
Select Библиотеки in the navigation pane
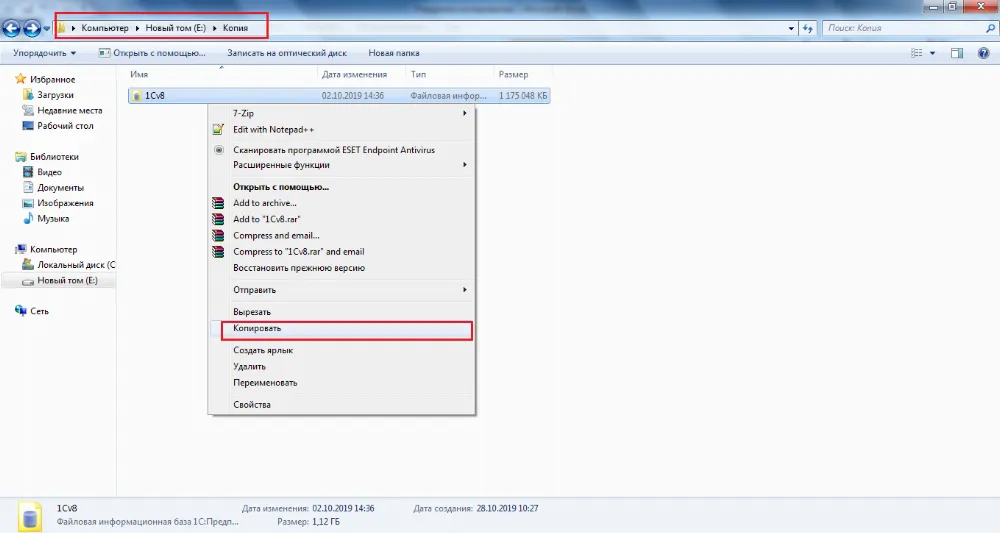pos(54,156)
